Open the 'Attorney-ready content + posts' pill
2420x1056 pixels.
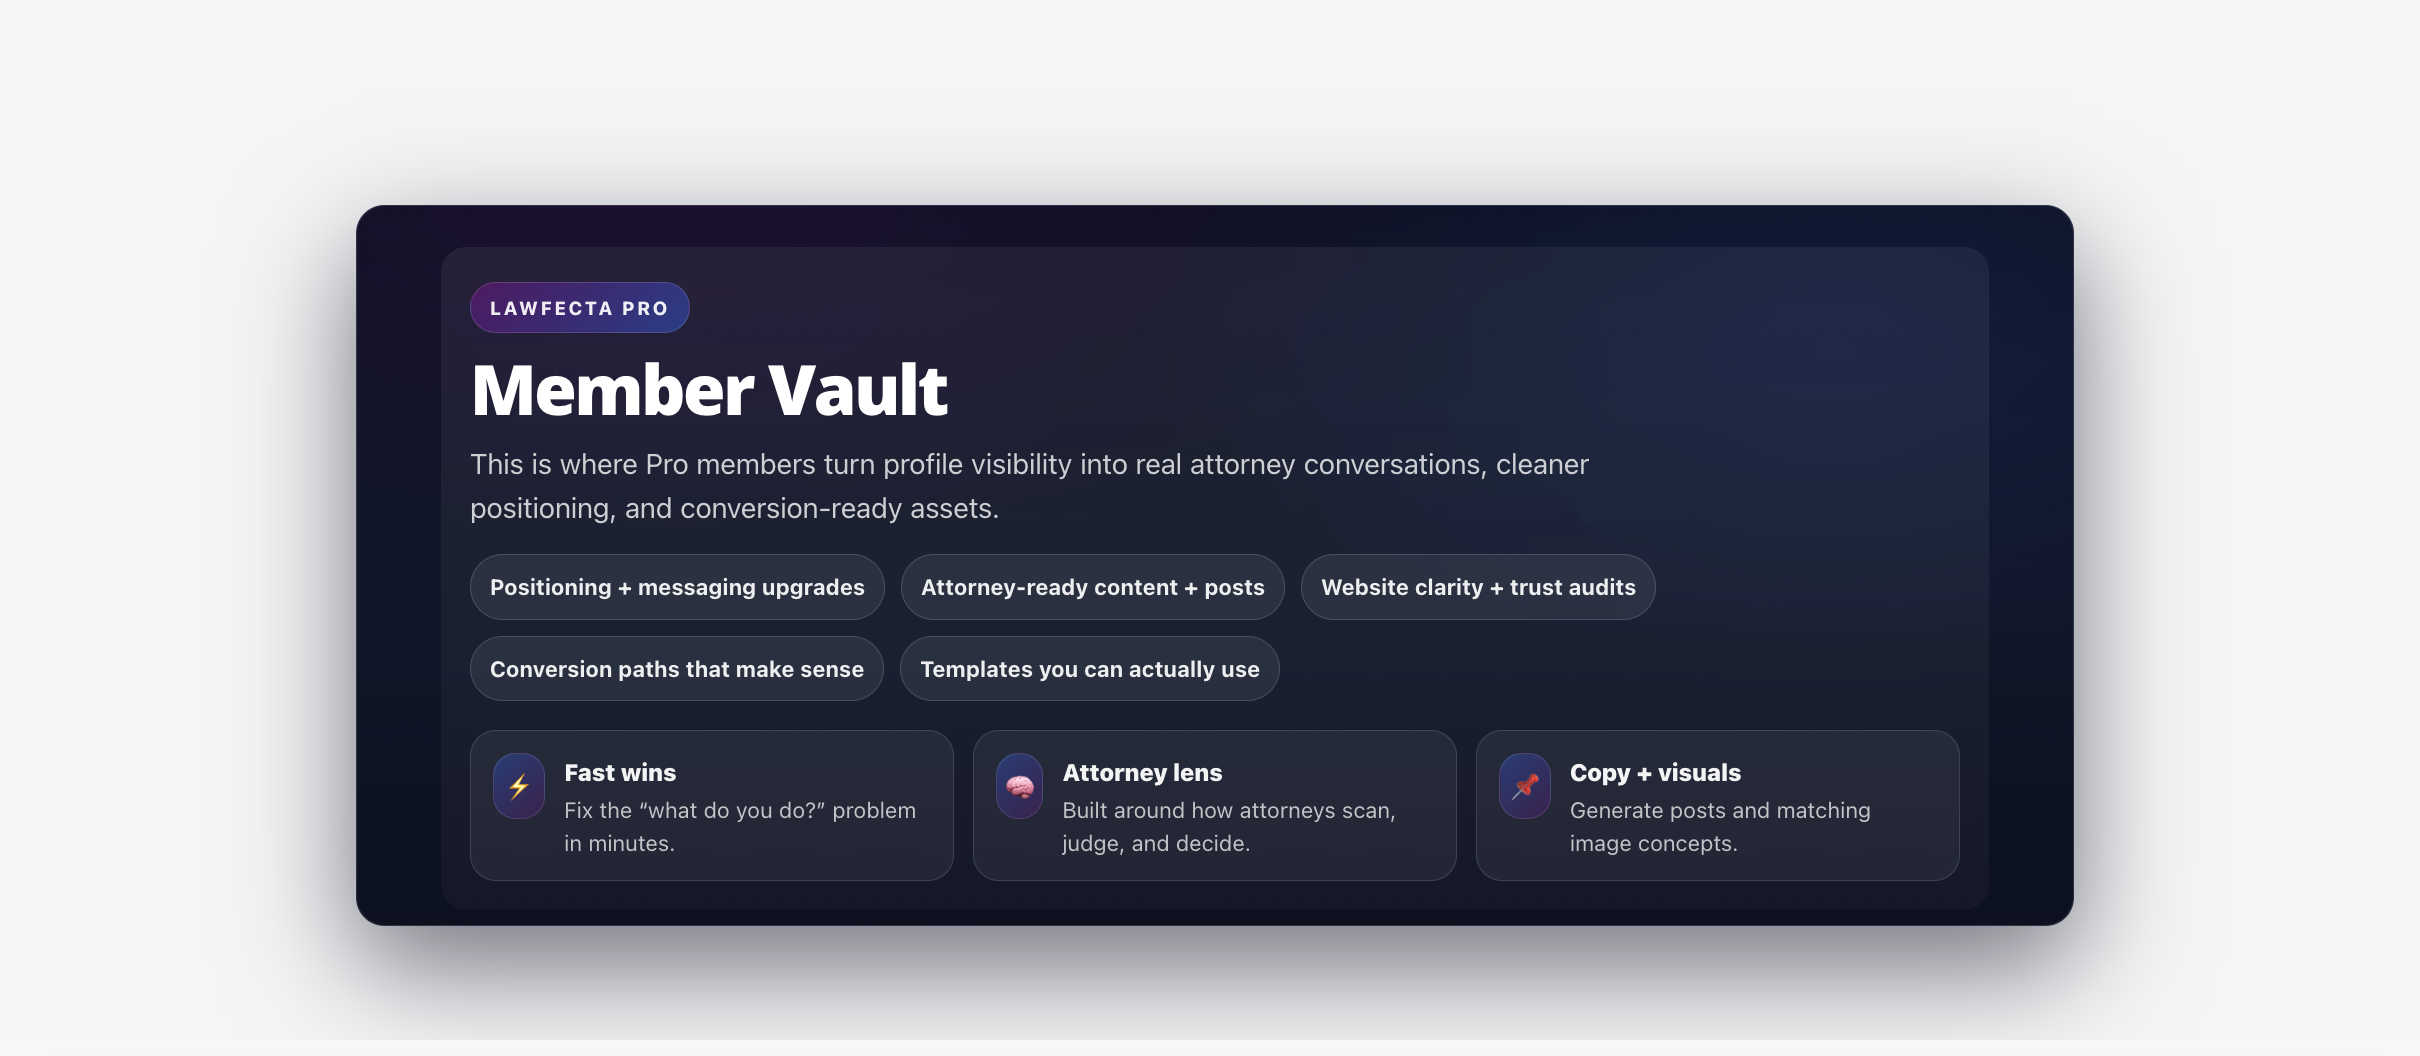[x=1092, y=587]
